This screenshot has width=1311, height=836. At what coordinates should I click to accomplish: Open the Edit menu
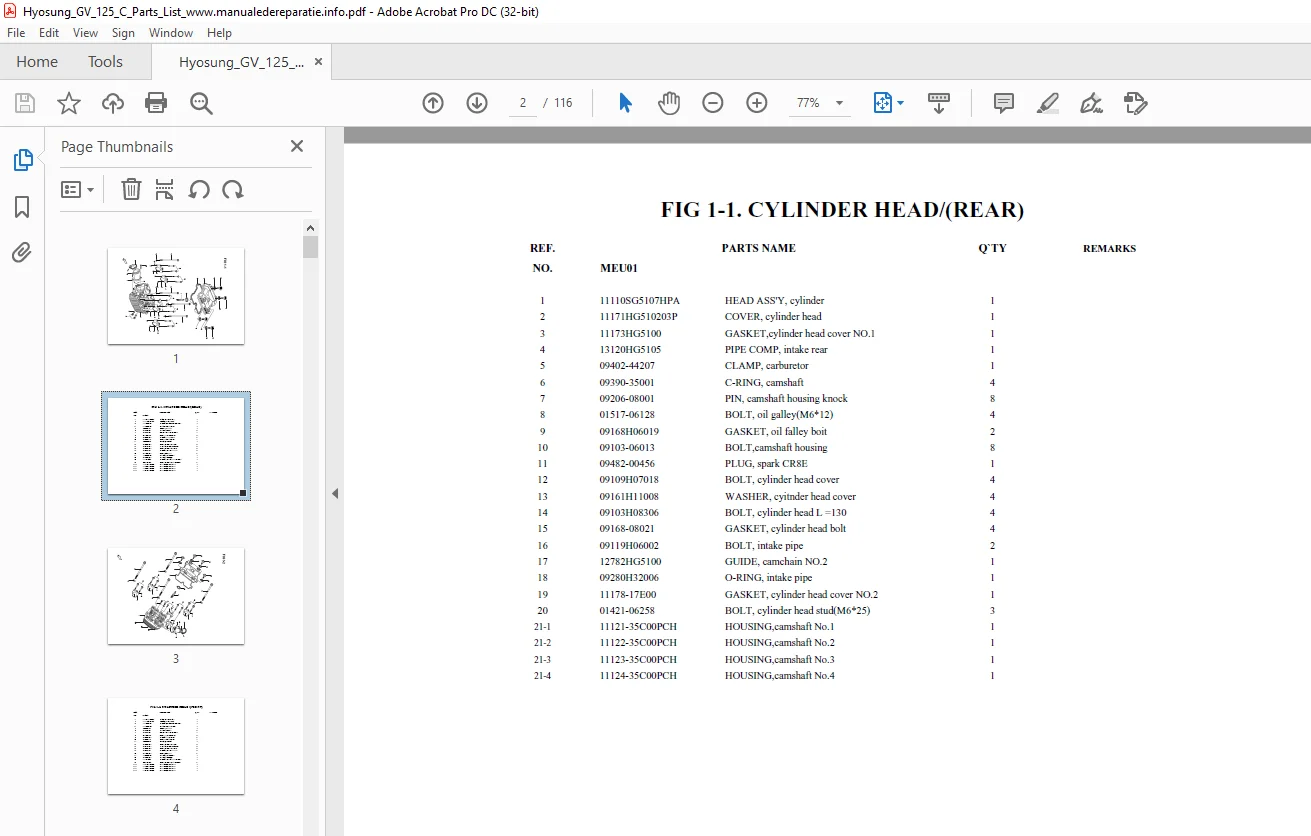49,33
